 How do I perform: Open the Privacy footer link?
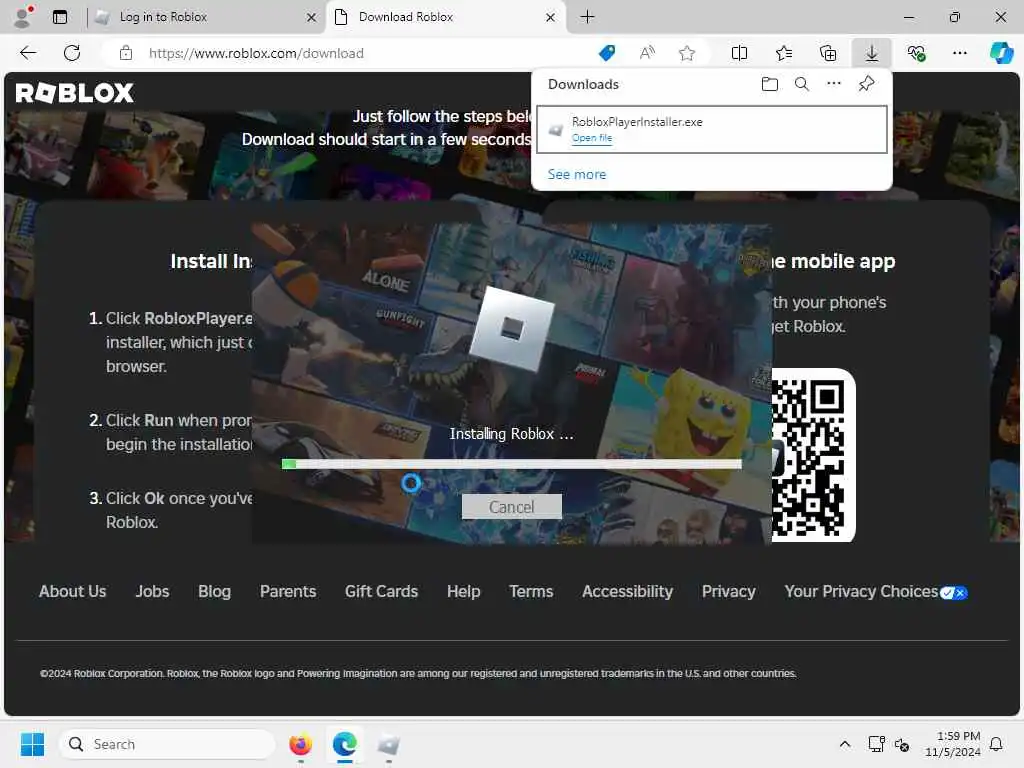click(728, 592)
